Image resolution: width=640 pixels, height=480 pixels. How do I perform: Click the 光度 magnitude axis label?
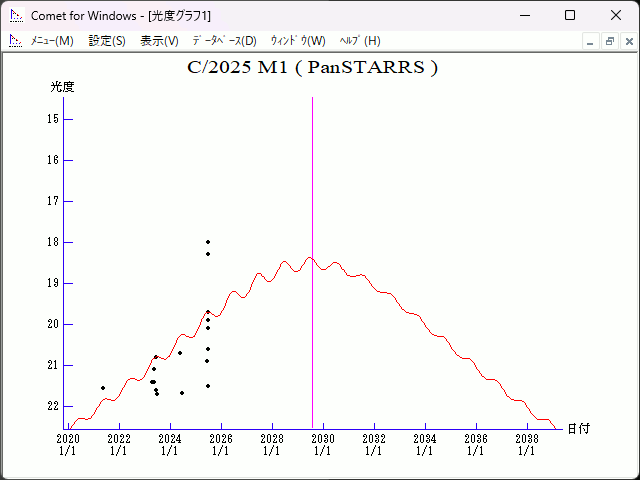click(63, 87)
